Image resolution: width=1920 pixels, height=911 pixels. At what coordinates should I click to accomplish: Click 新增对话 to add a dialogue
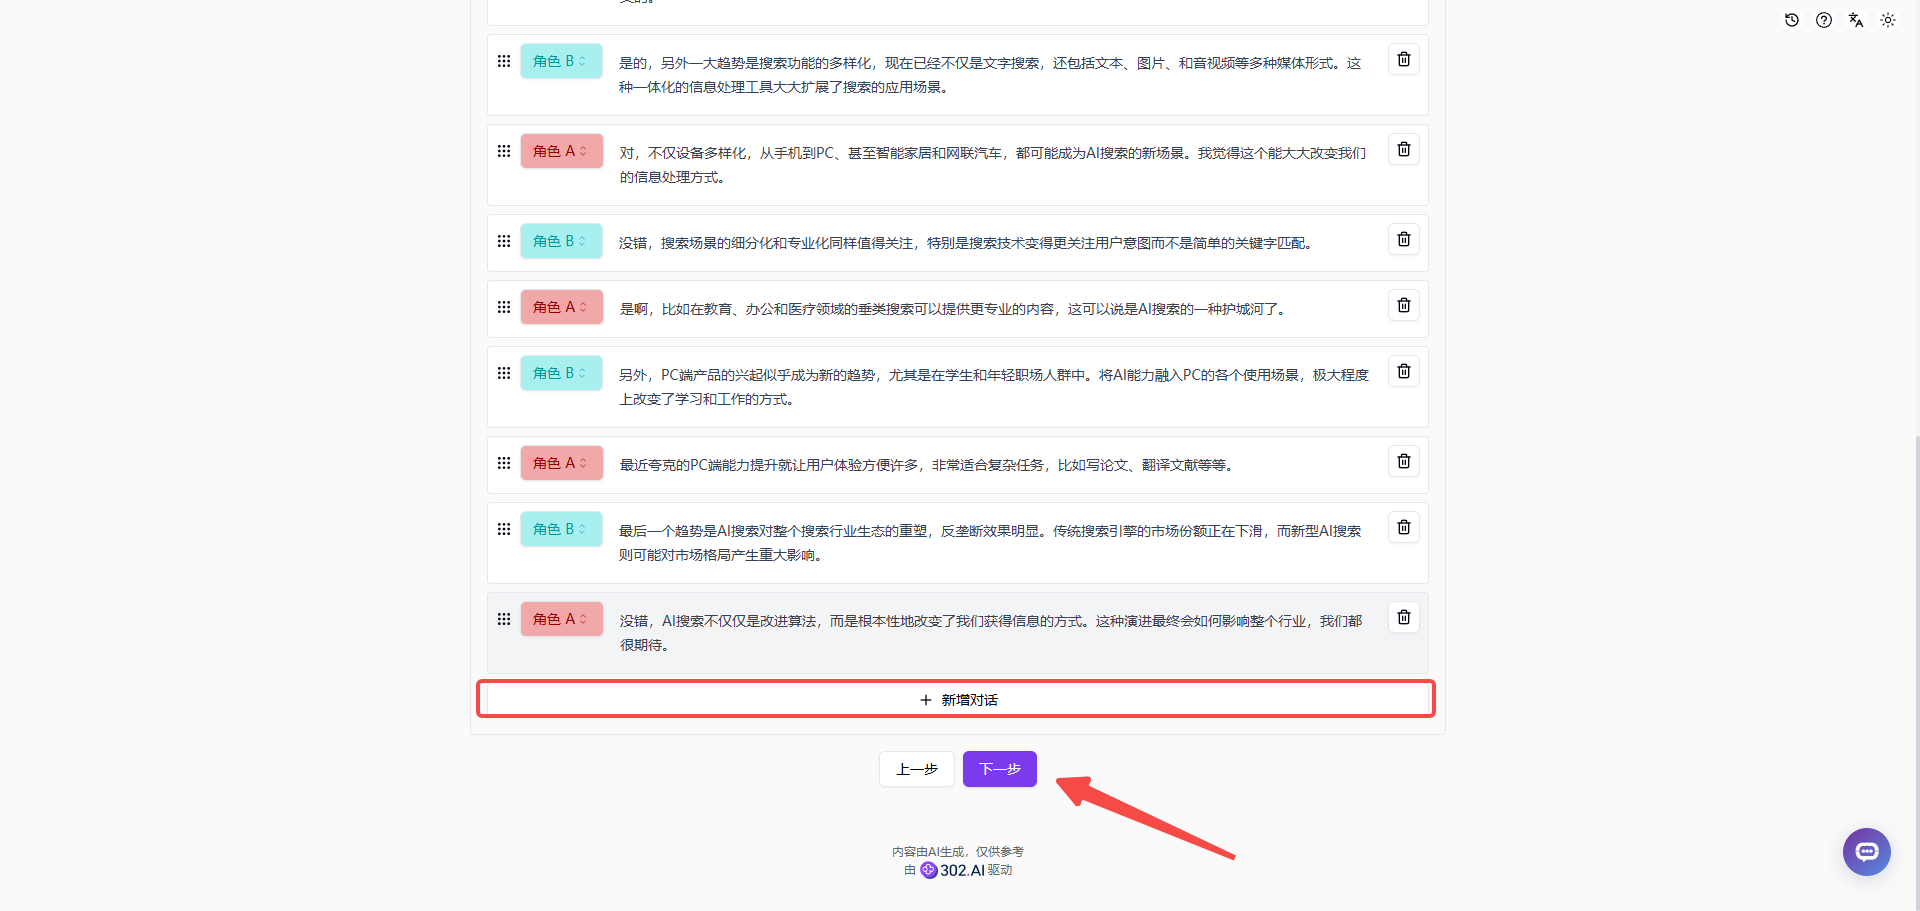(957, 699)
